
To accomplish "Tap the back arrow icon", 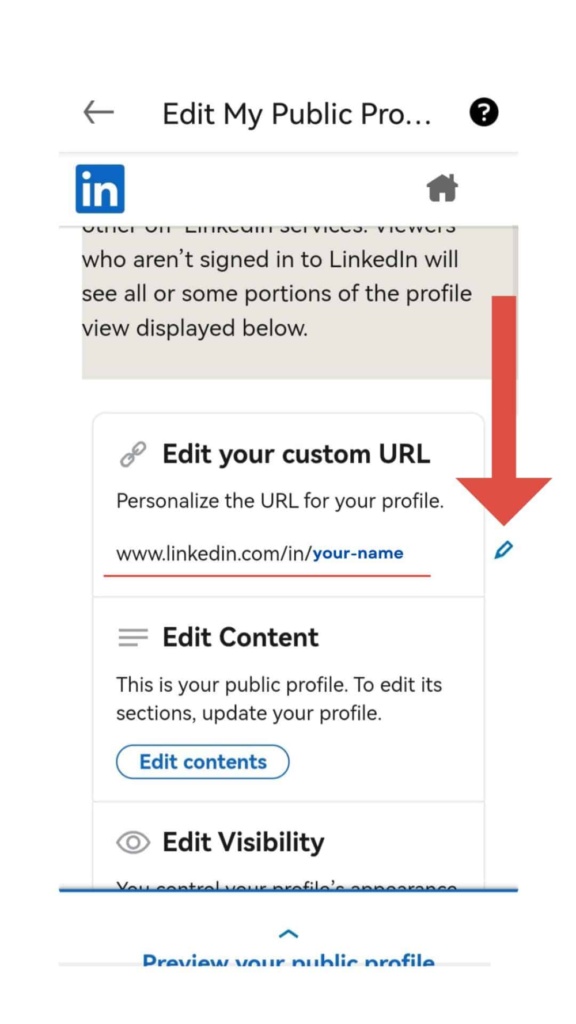I will tap(99, 113).
